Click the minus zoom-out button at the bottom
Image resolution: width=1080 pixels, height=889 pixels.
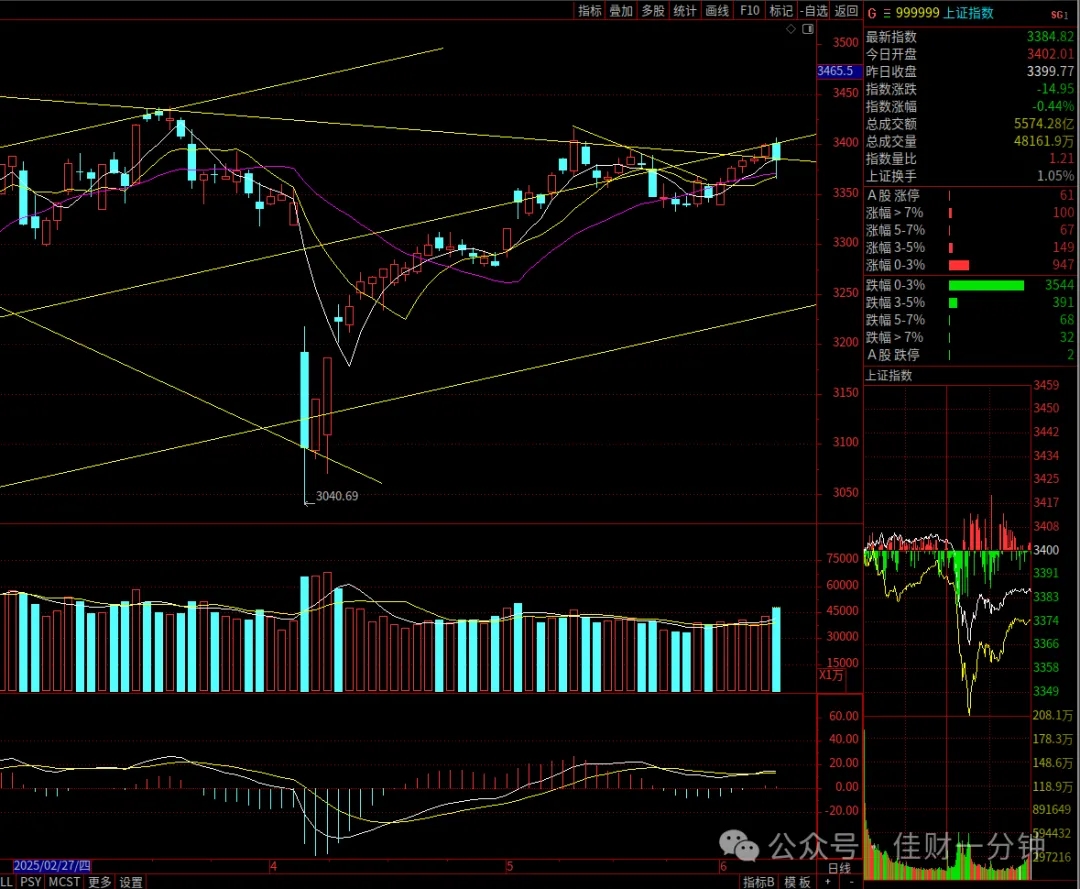[851, 882]
